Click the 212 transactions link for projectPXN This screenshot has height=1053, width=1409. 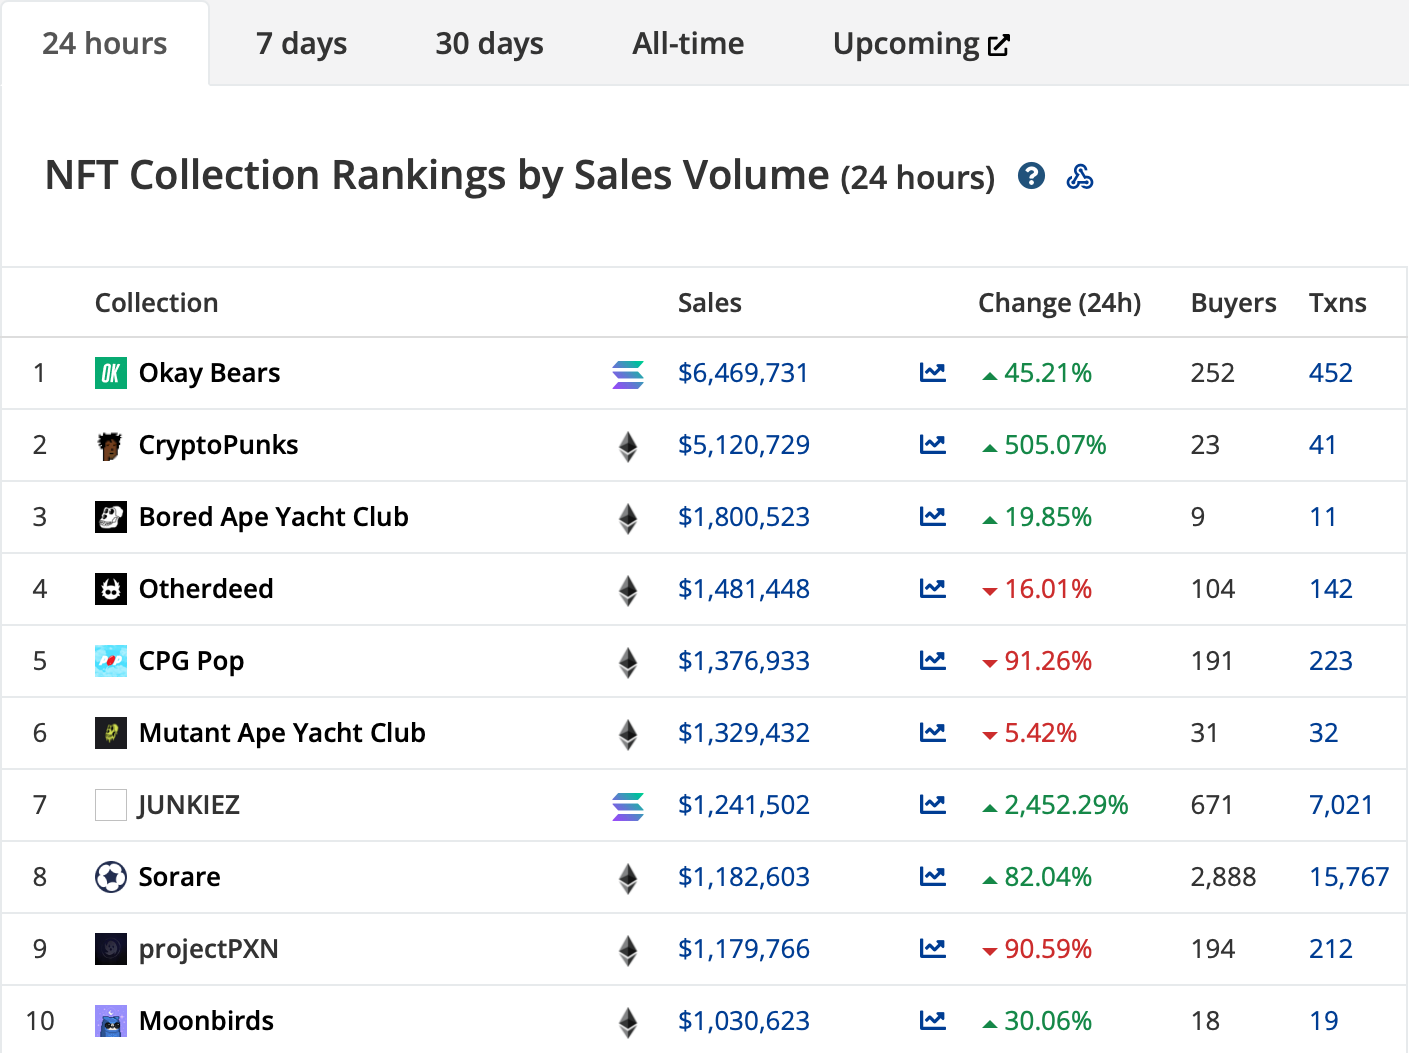point(1331,949)
